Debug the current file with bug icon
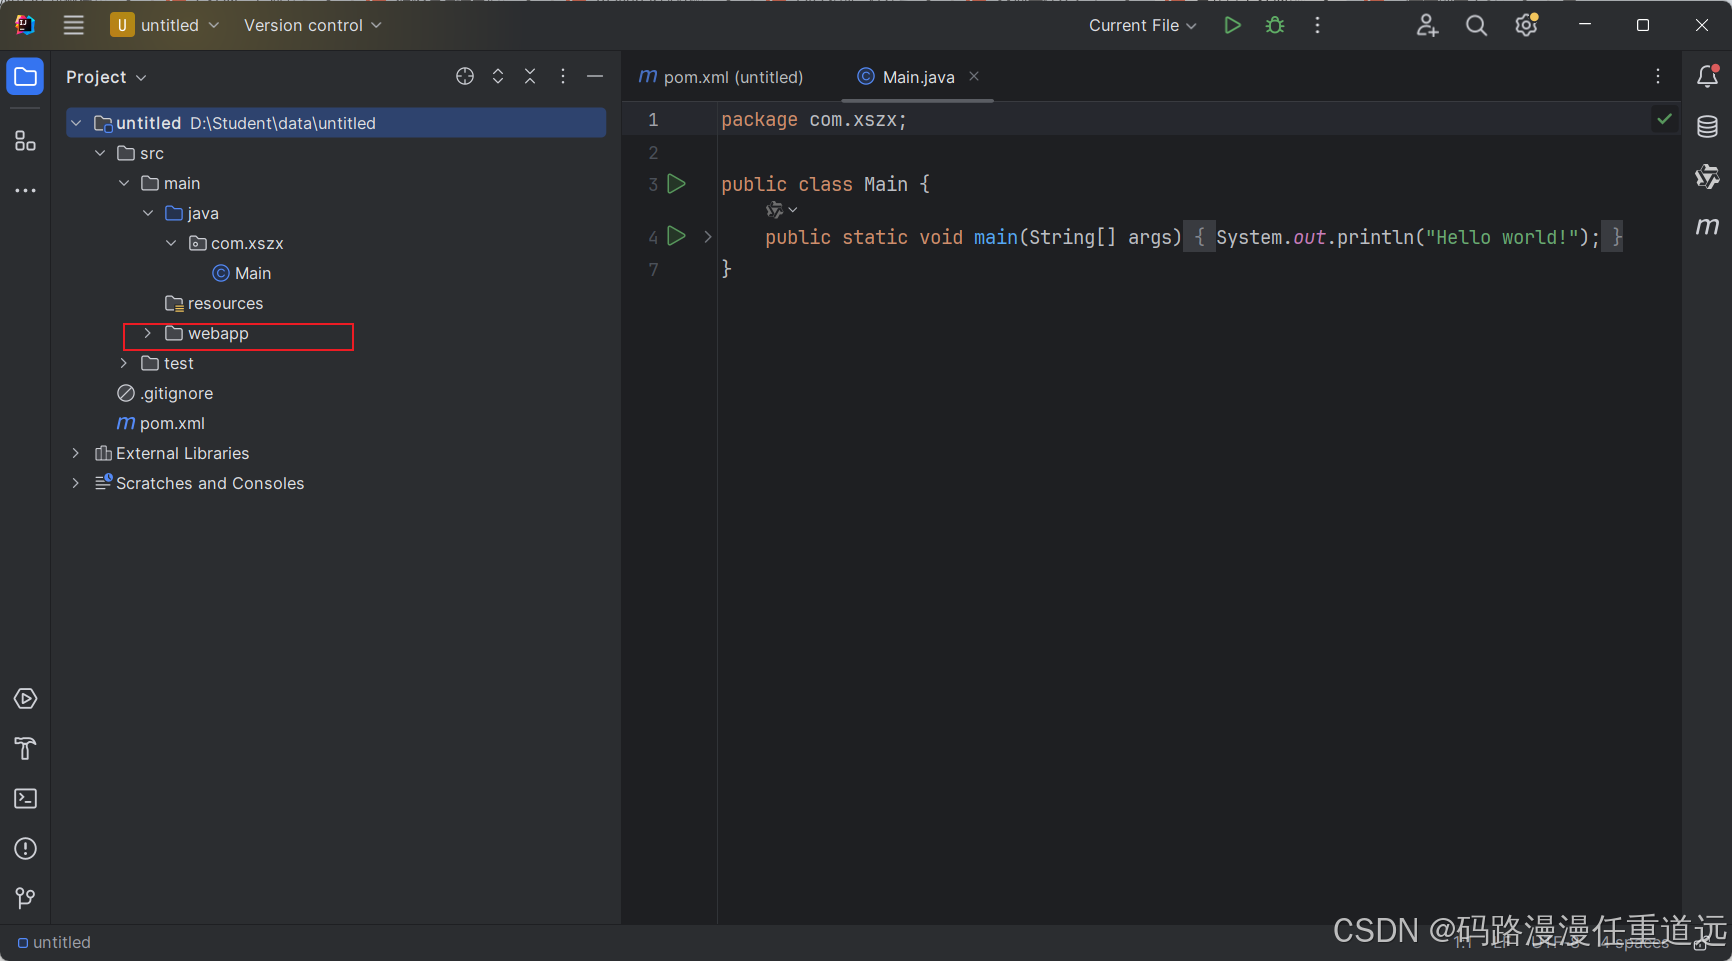 [x=1275, y=25]
